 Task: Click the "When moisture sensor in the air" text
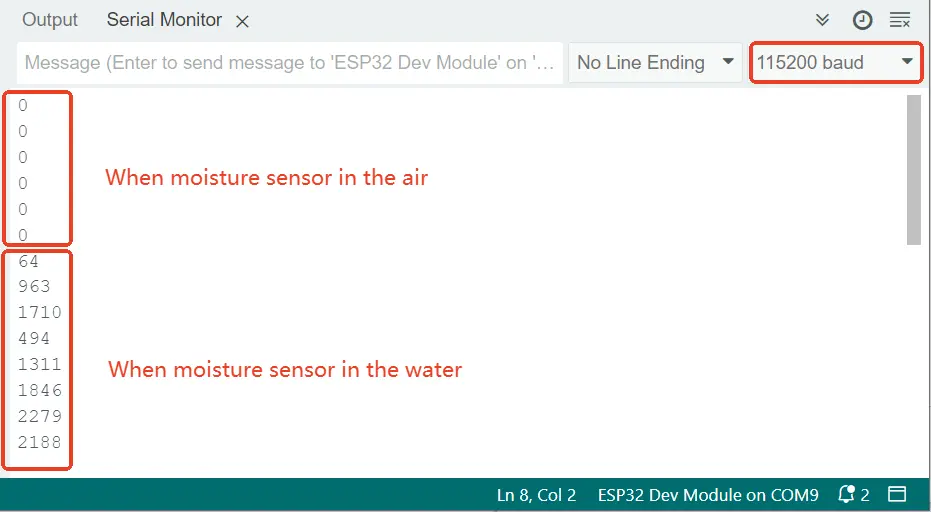tap(267, 178)
